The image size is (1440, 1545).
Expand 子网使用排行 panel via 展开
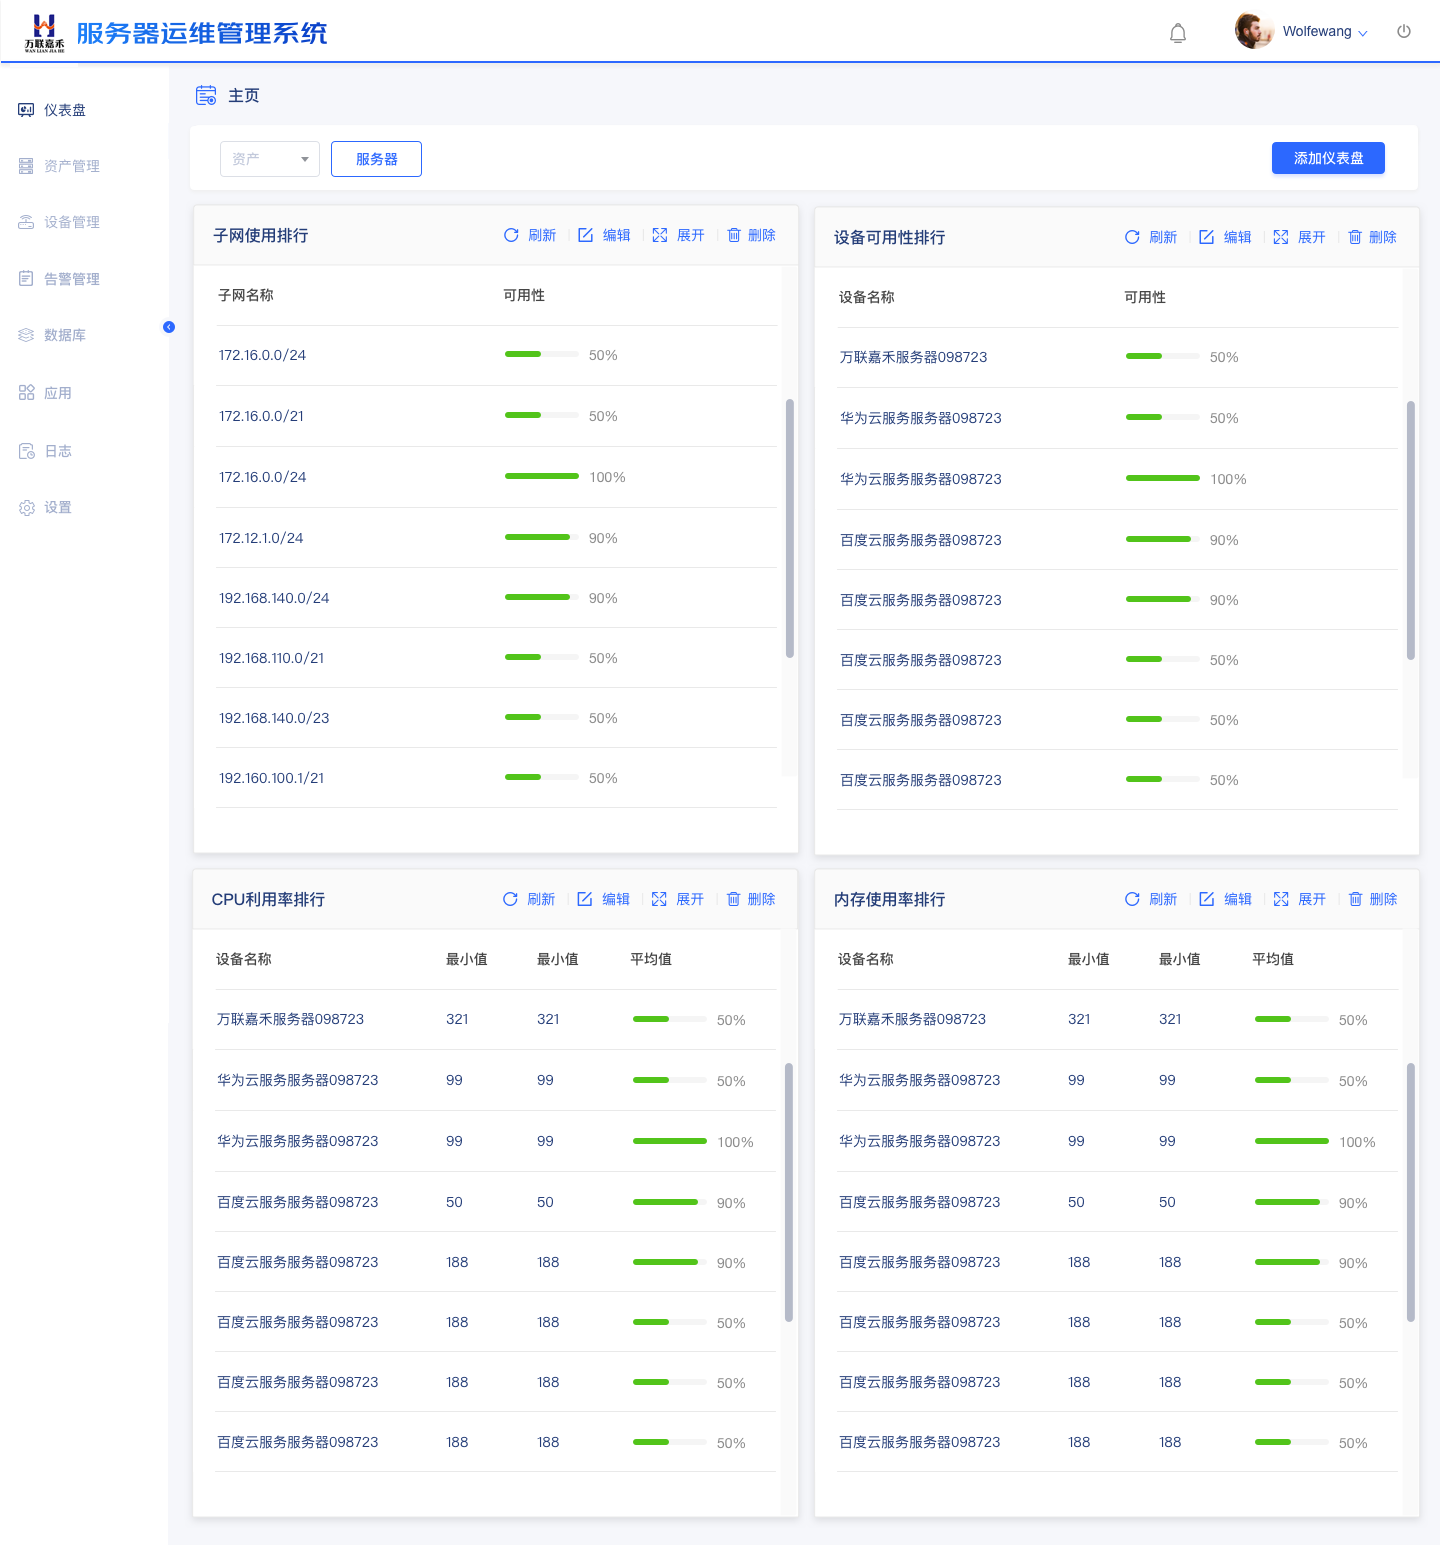[690, 235]
